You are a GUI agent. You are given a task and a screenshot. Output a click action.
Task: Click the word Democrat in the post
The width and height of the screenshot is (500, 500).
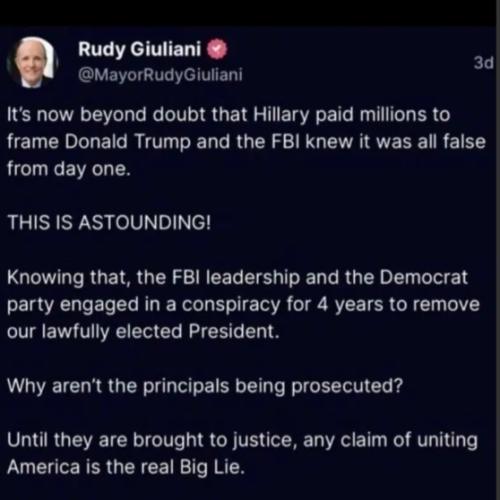[423, 277]
